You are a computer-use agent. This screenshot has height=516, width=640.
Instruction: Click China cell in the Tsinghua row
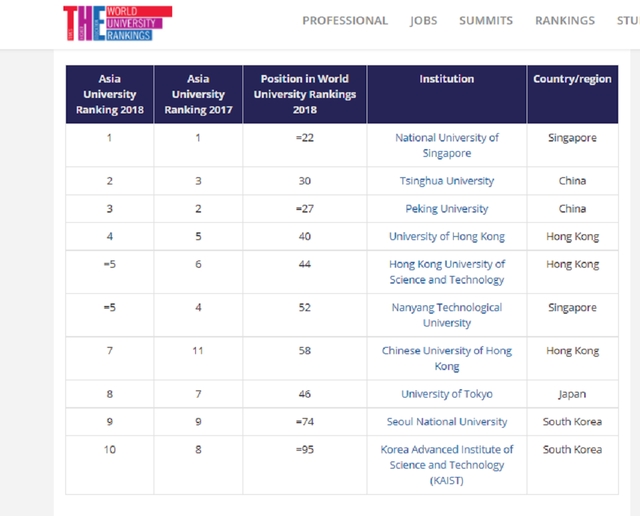pyautogui.click(x=572, y=181)
